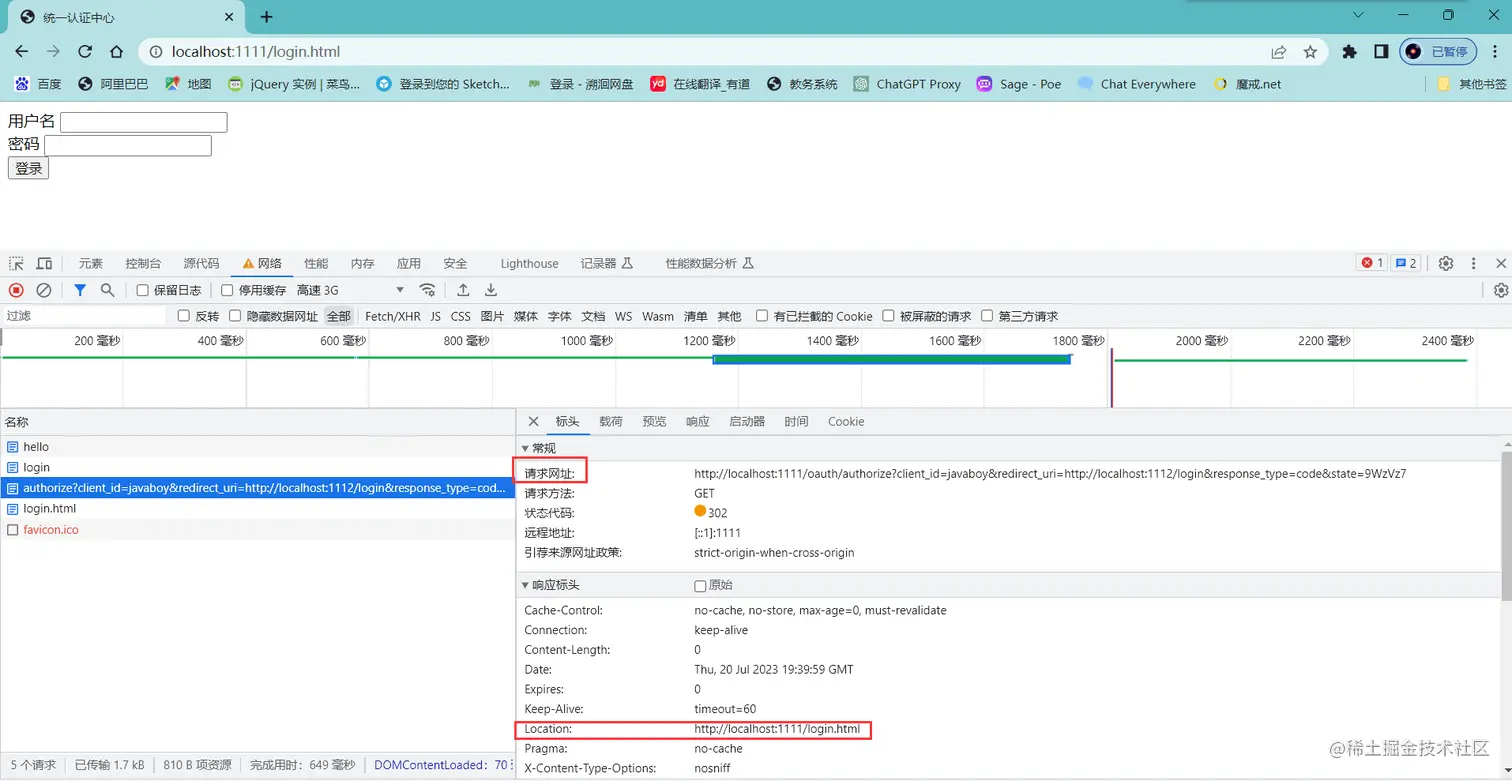Screen dimensions: 1512x781
Task: Close the request details pane
Action: [x=533, y=422]
